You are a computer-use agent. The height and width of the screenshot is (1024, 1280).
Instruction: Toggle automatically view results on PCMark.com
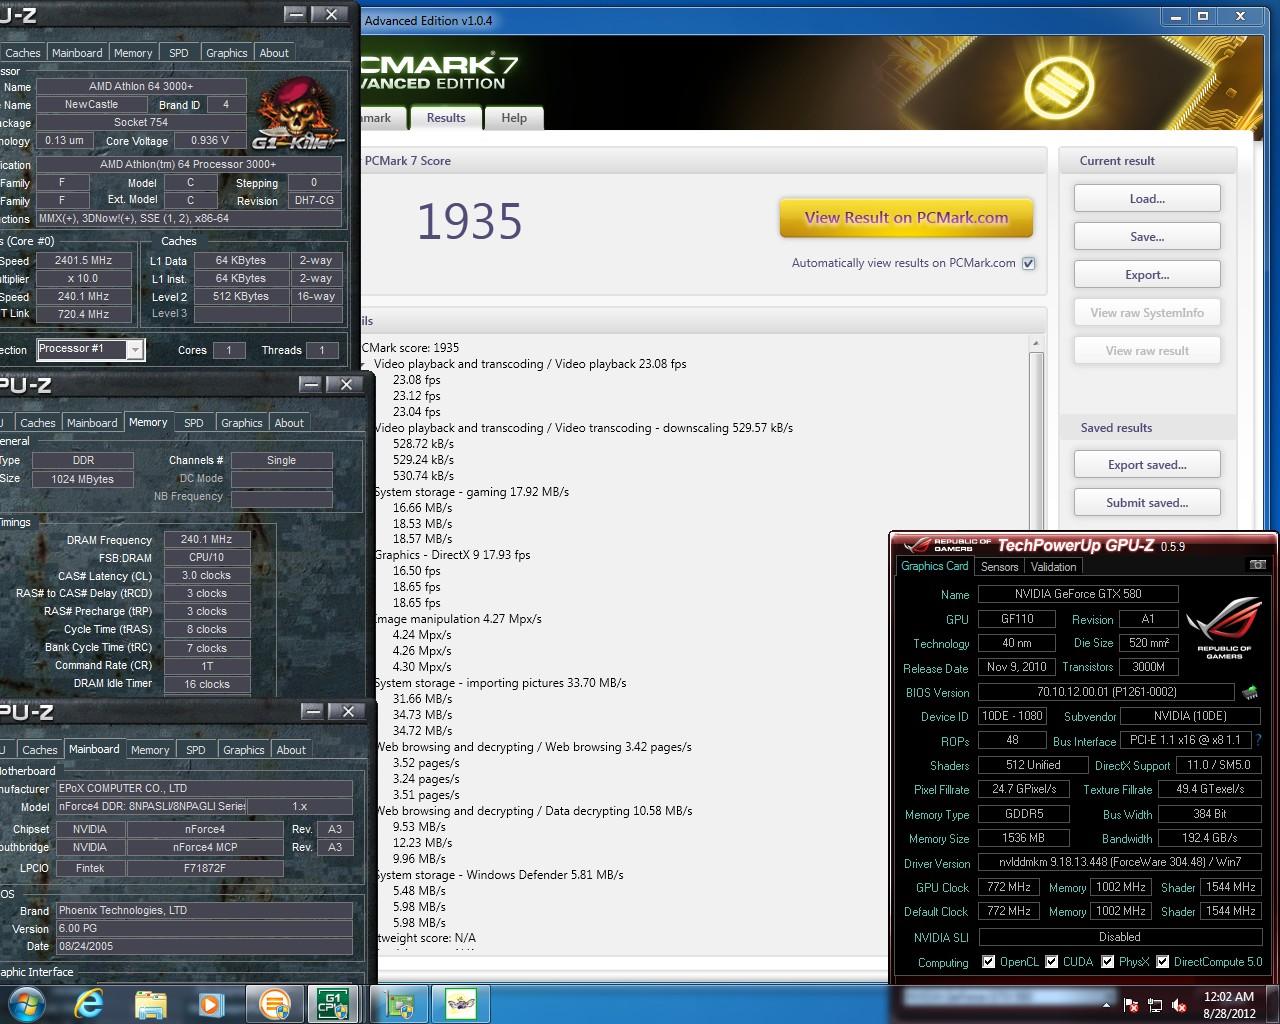click(1028, 263)
